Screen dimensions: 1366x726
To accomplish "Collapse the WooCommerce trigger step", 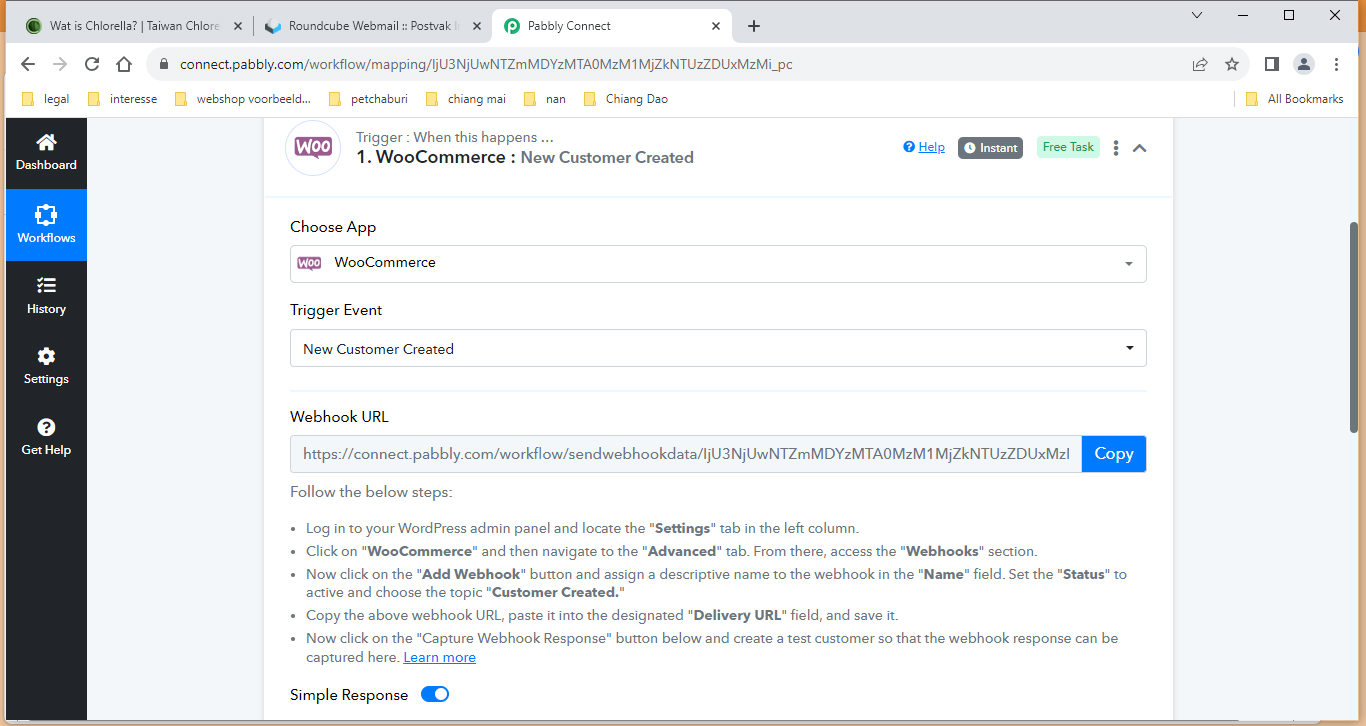I will [1139, 148].
